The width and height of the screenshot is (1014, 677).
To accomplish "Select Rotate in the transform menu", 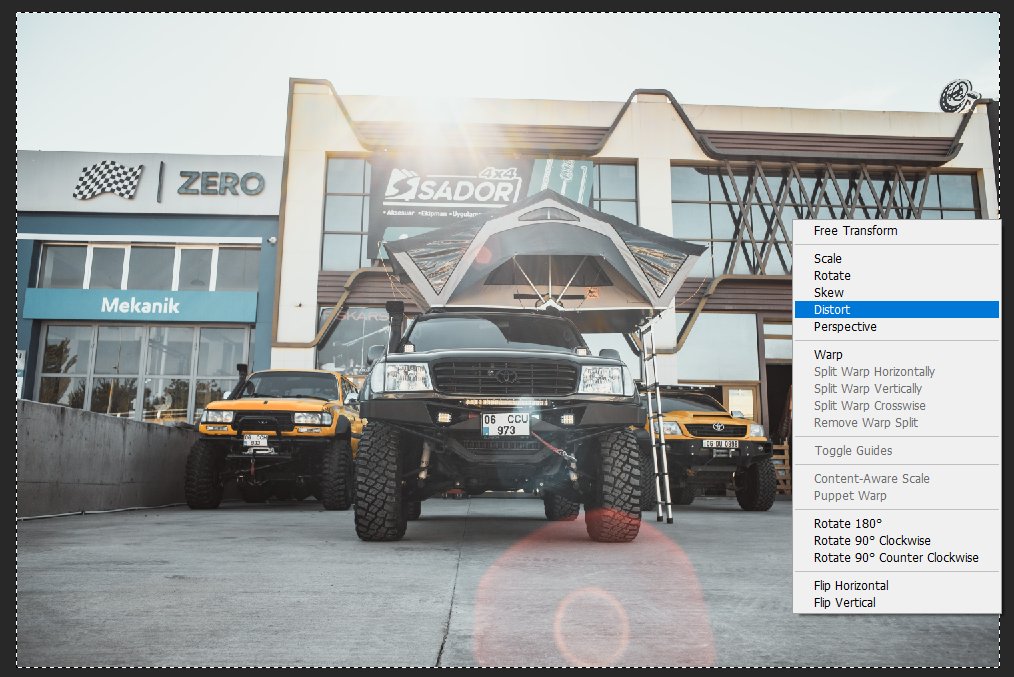I will tap(896, 275).
